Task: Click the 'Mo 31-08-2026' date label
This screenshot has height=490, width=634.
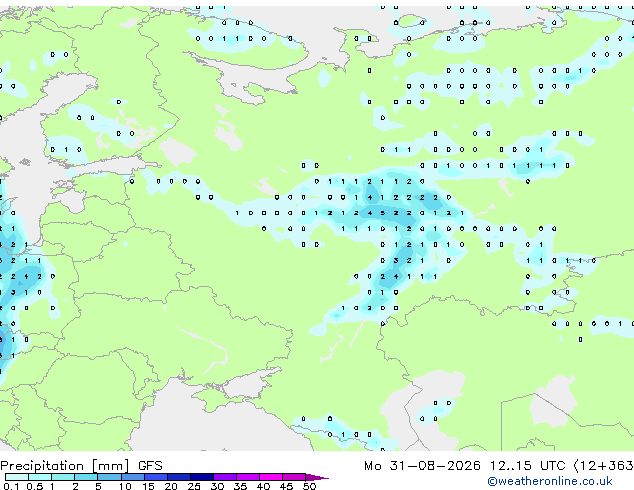Action: 422,466
